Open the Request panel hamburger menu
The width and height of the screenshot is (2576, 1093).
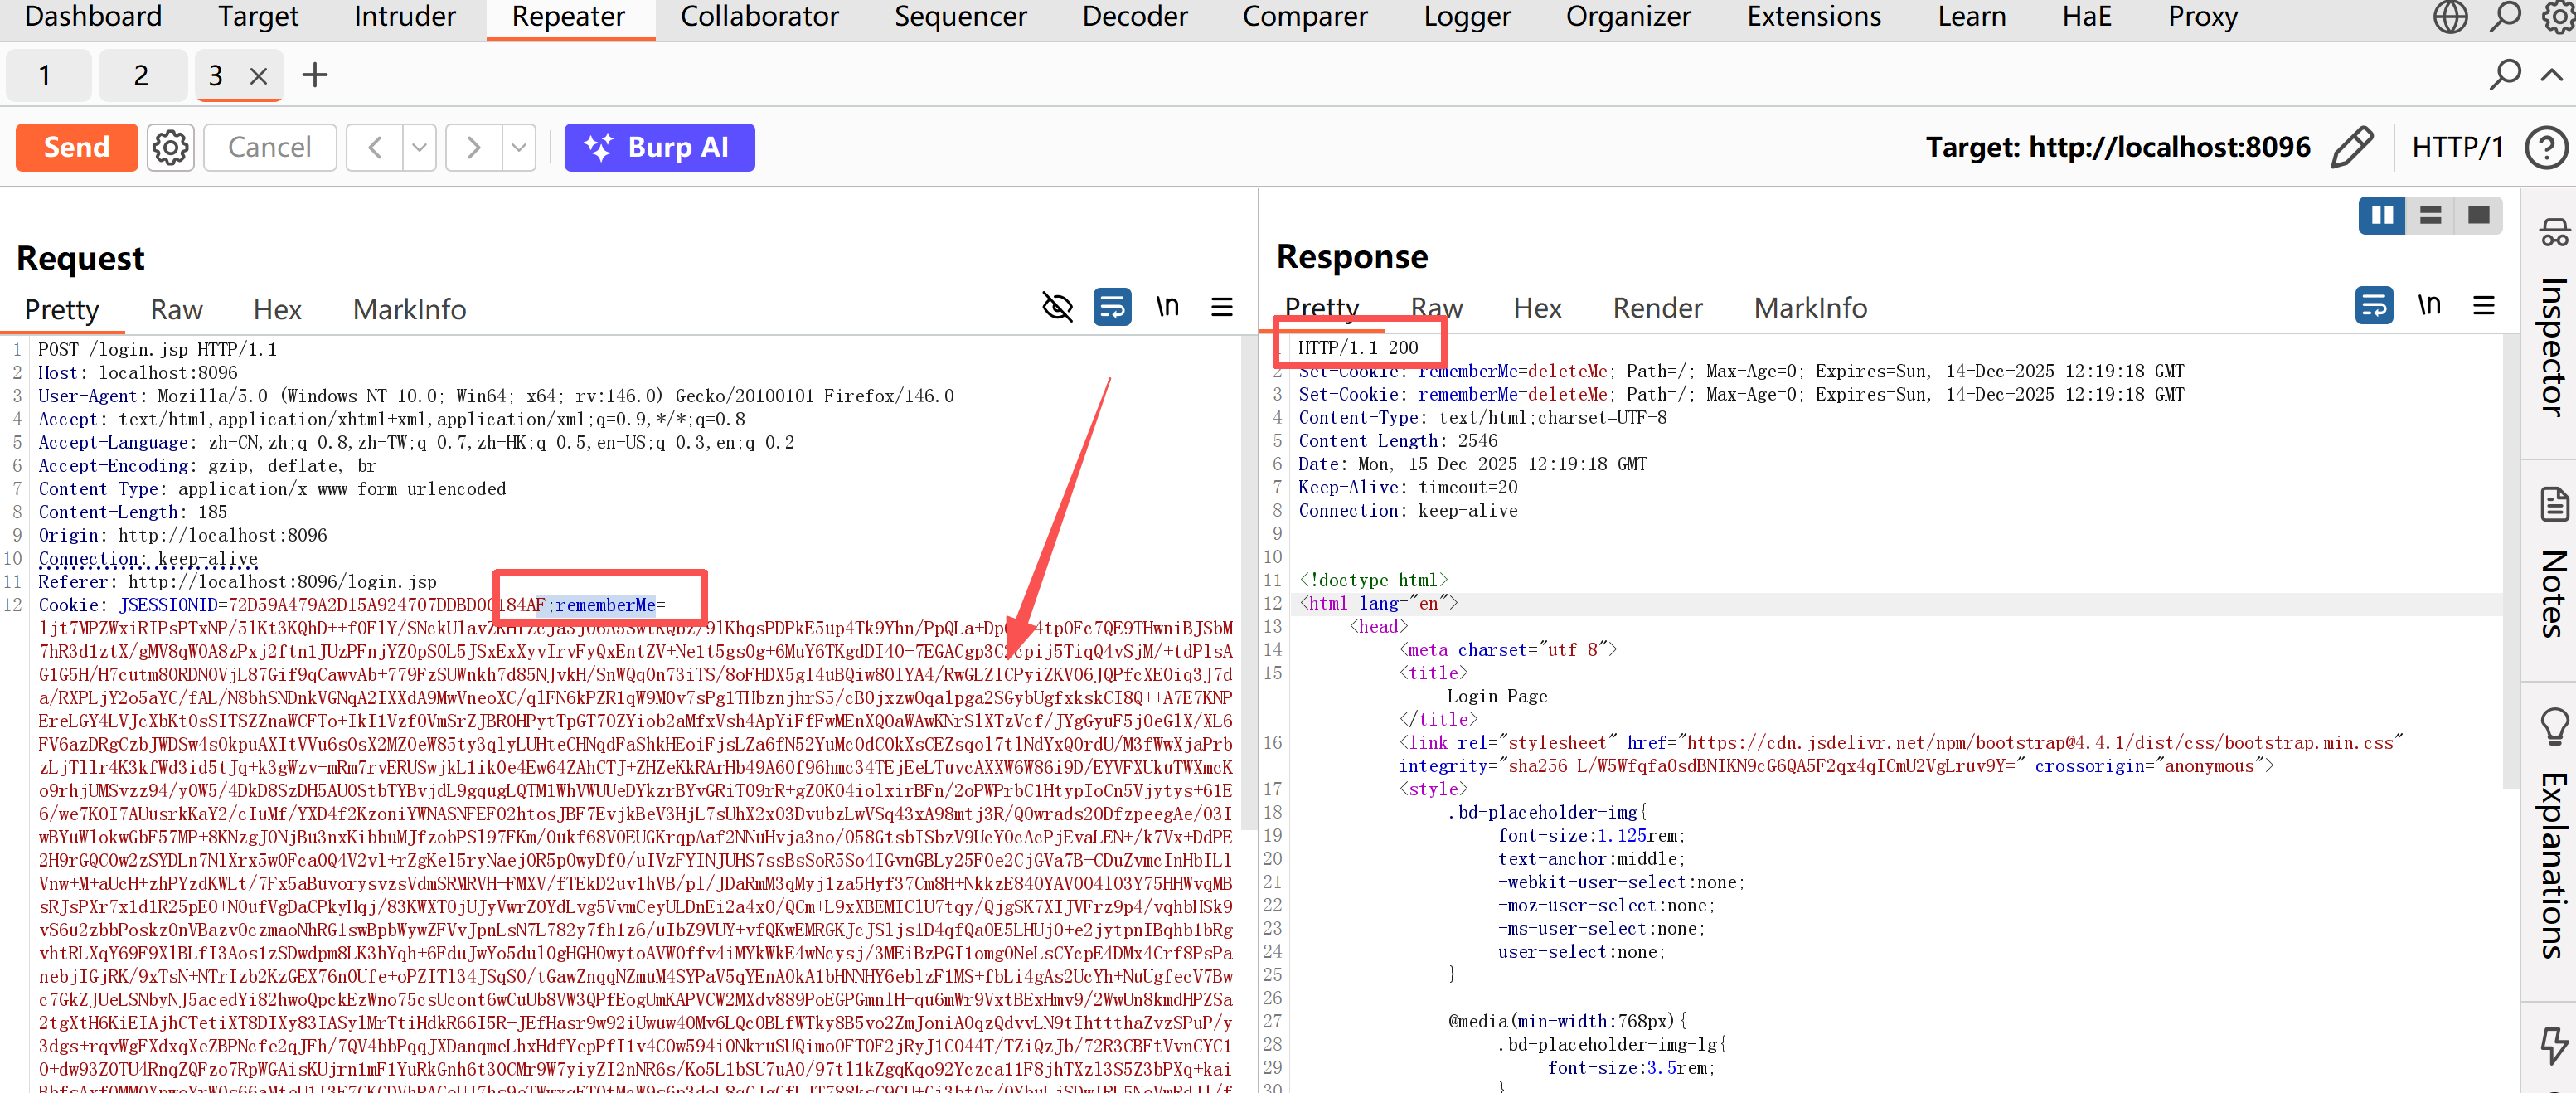[x=1221, y=307]
